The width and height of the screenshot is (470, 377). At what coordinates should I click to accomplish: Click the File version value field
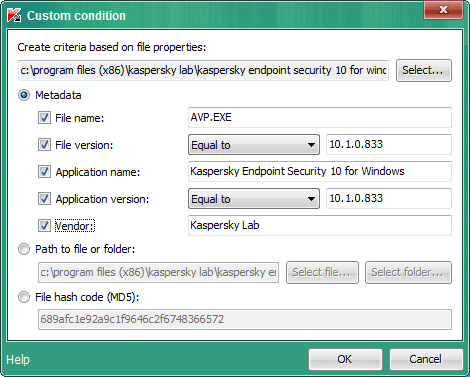coord(389,144)
